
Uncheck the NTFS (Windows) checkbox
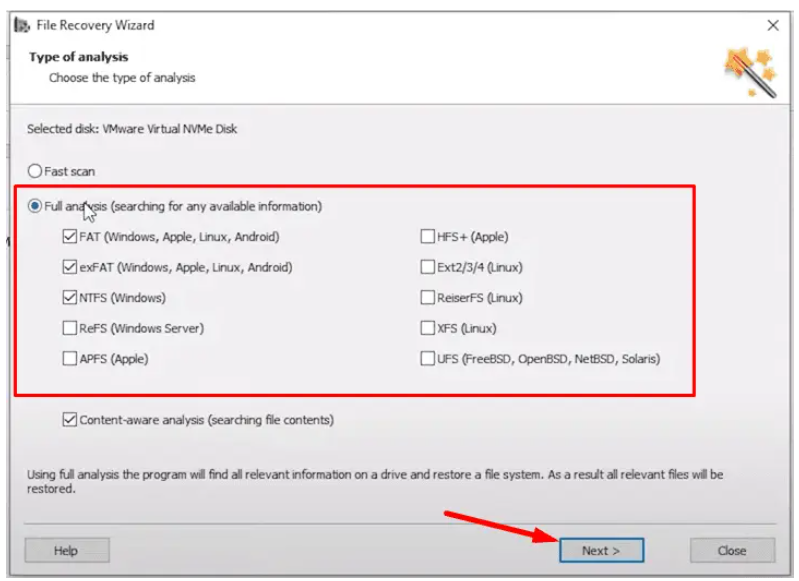(x=70, y=298)
